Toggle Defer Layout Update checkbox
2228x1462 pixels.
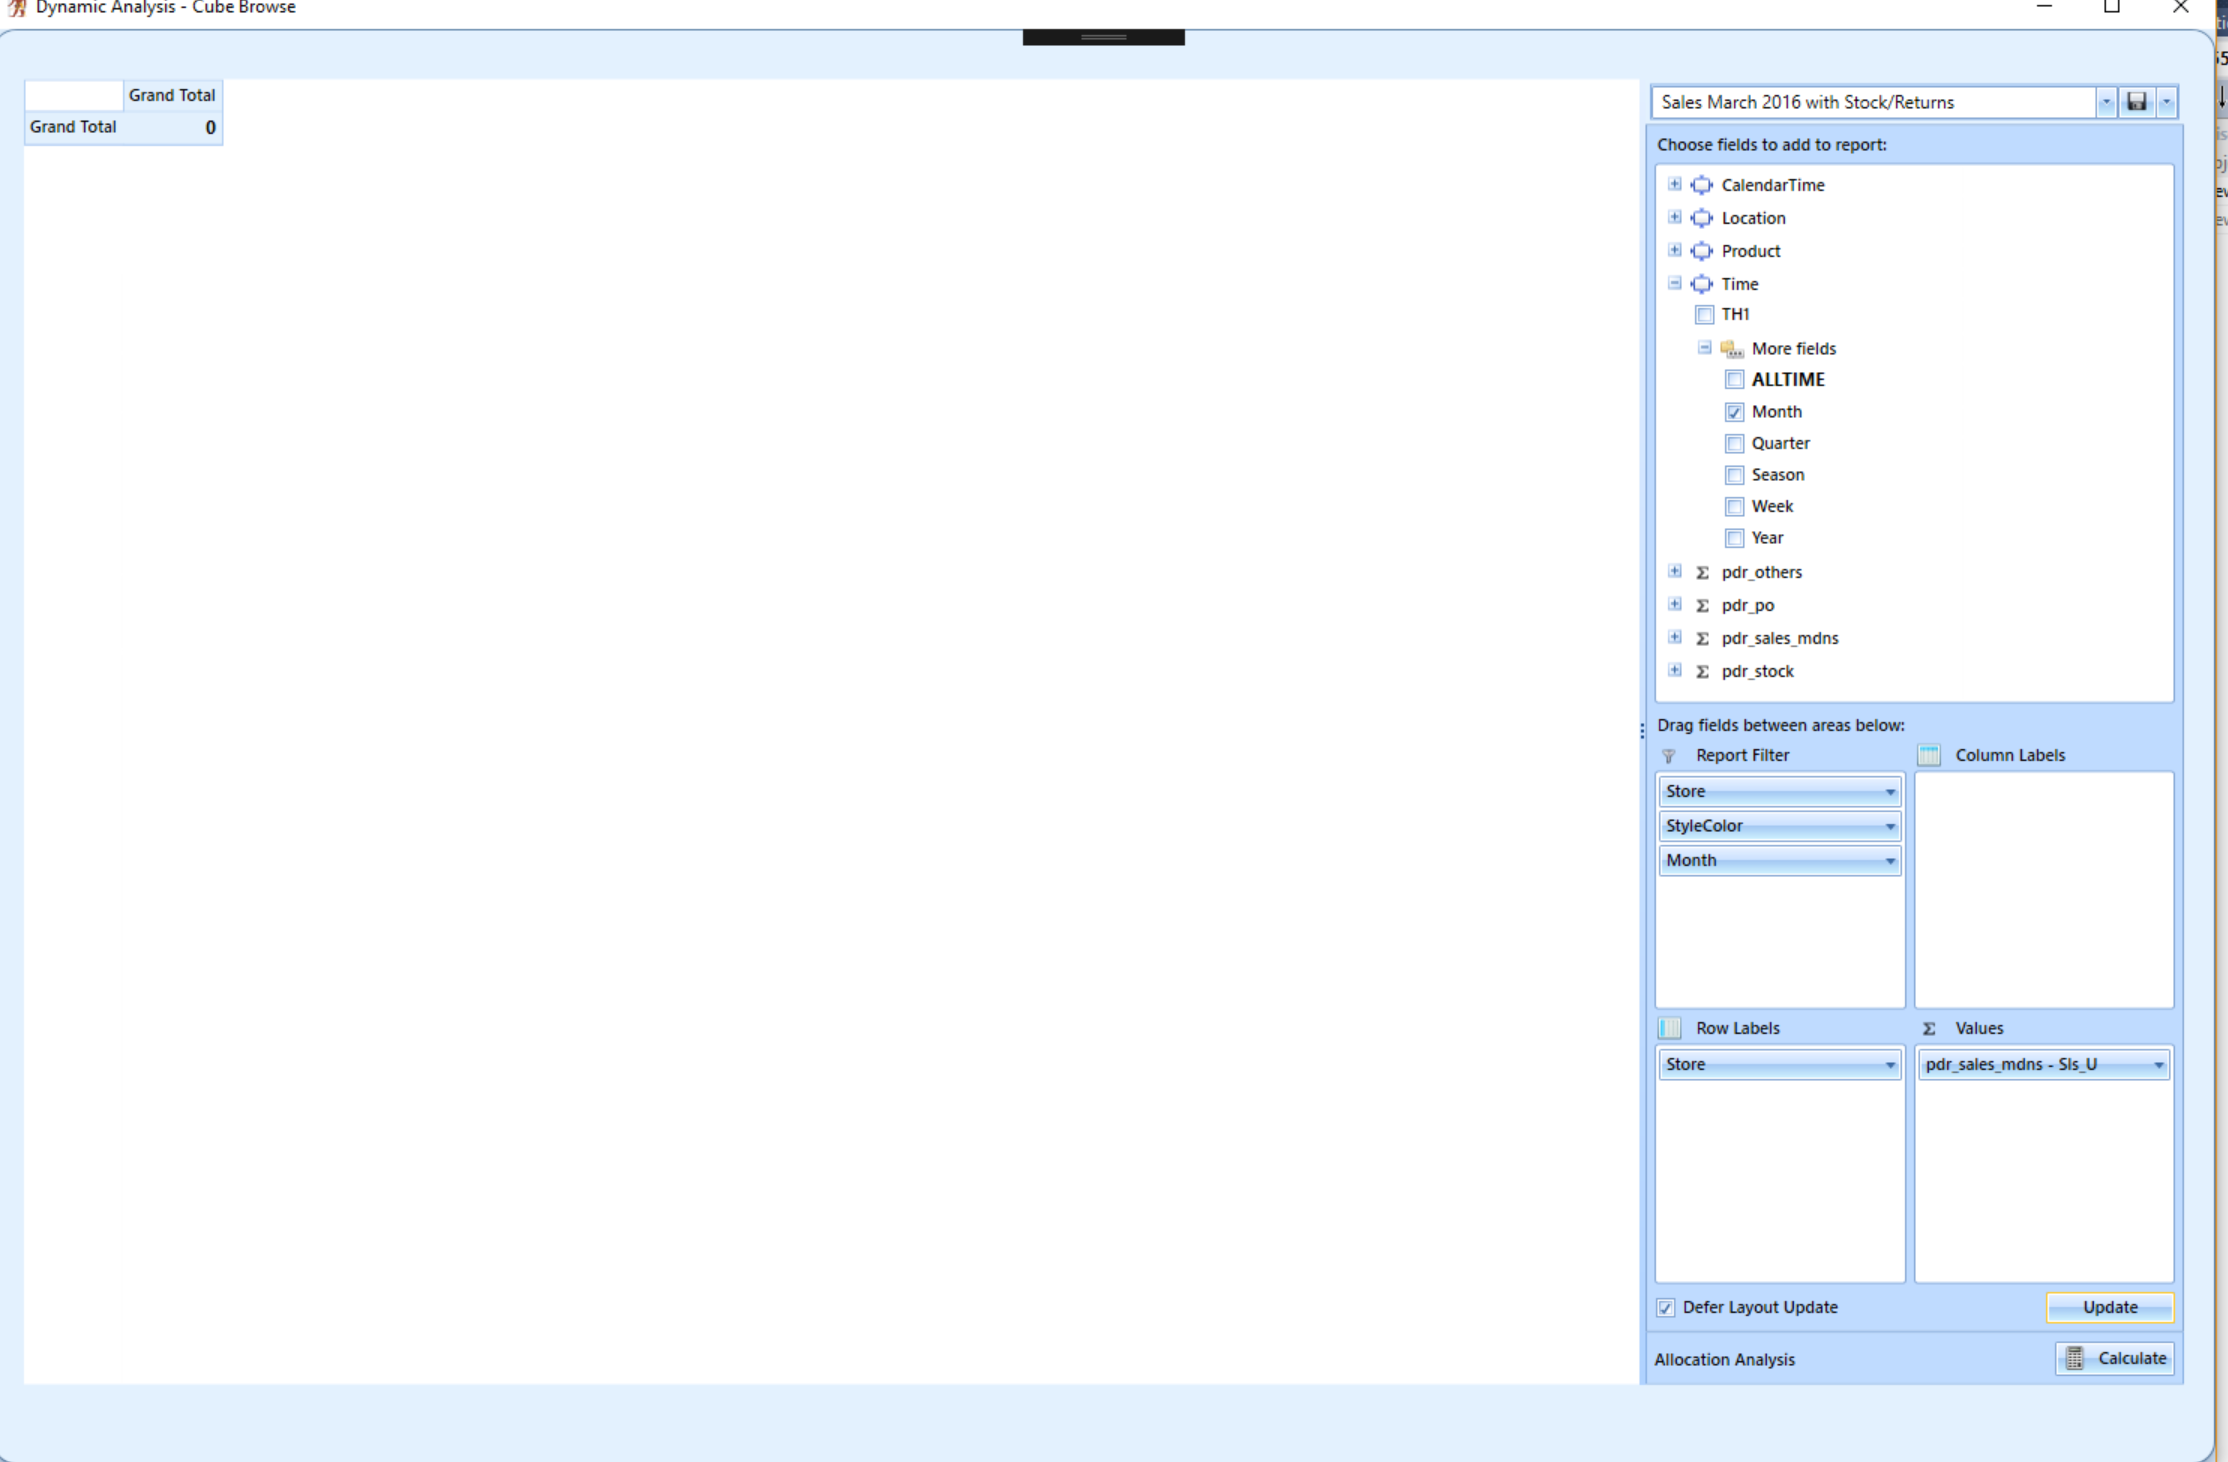(x=1665, y=1308)
